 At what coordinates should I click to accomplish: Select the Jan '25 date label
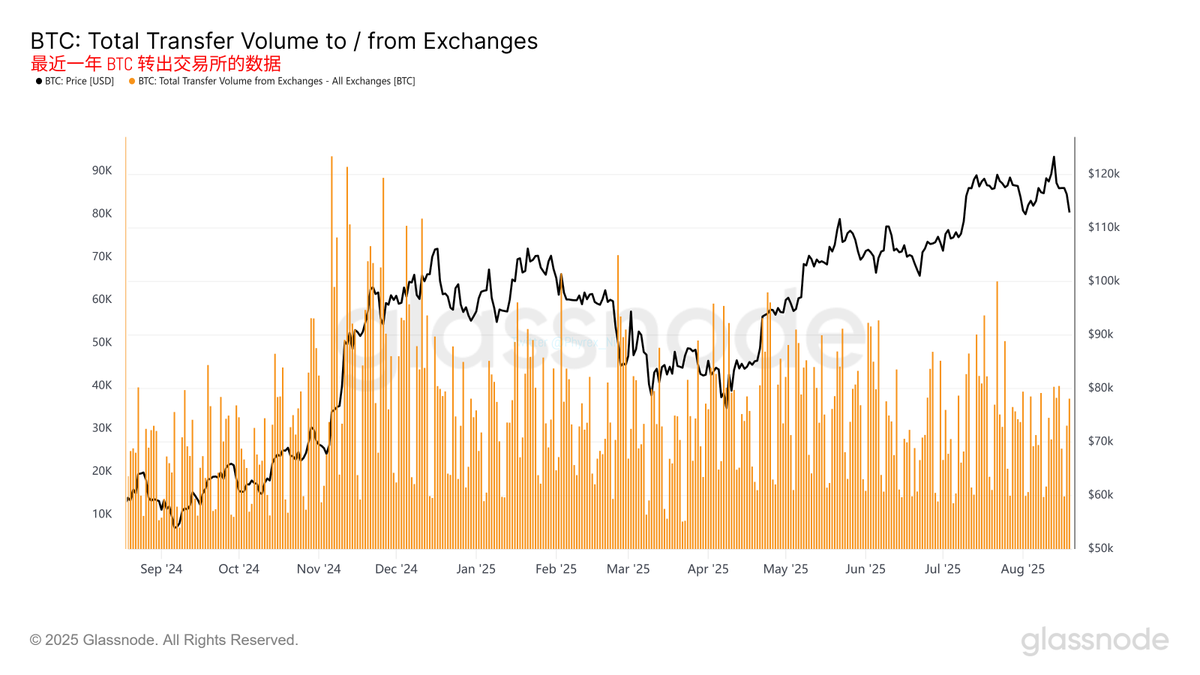point(476,569)
